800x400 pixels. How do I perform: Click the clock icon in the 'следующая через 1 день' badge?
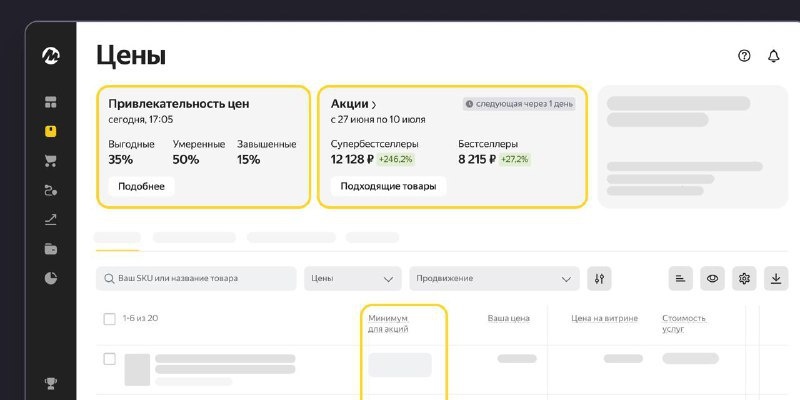pyautogui.click(x=469, y=104)
